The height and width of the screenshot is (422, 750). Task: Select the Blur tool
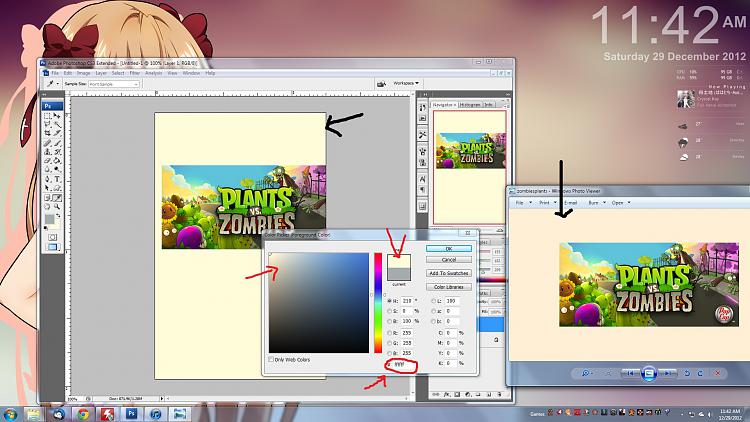point(47,169)
